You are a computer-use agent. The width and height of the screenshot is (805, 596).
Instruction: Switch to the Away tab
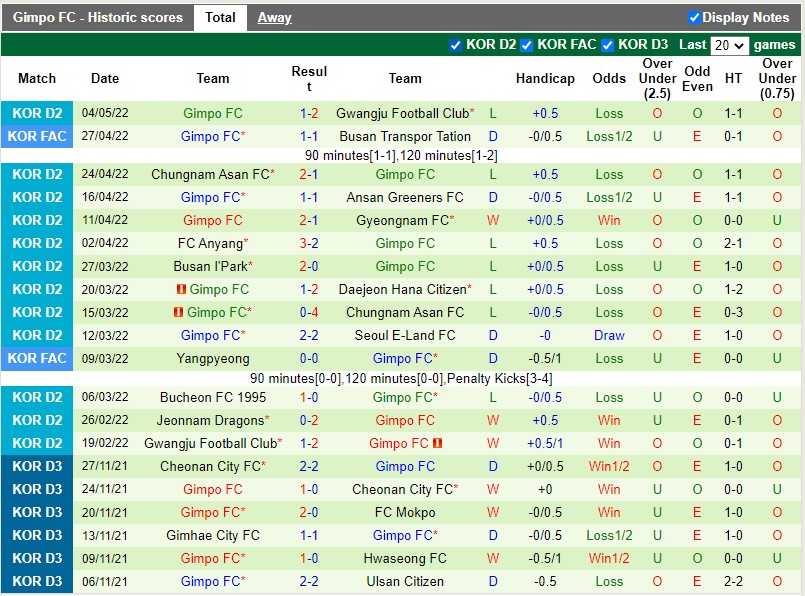tap(274, 17)
